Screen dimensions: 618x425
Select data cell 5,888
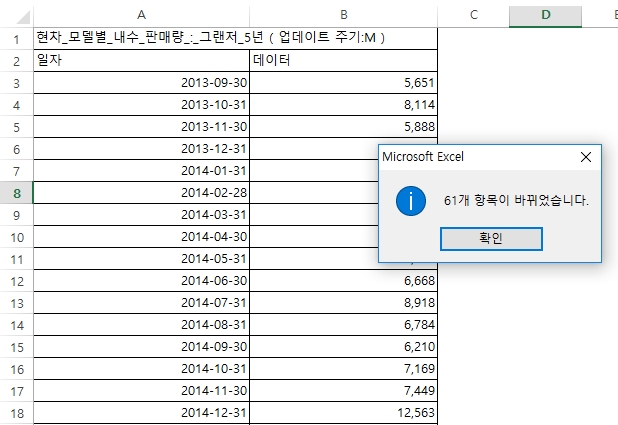tap(343, 127)
